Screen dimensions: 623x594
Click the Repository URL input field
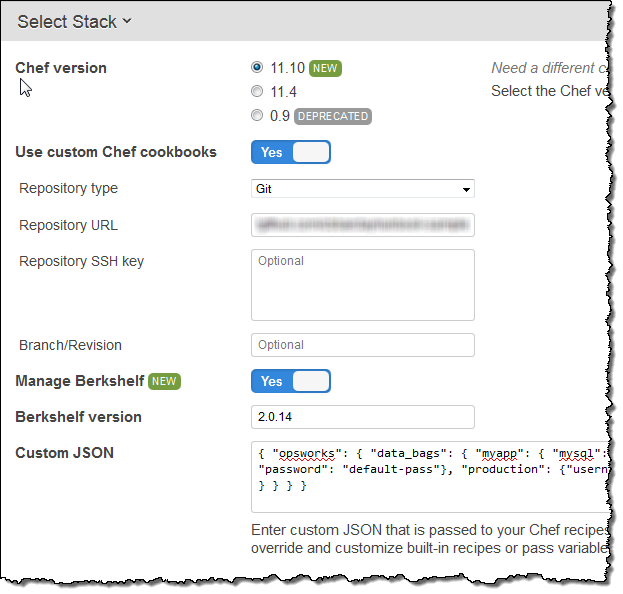click(363, 225)
